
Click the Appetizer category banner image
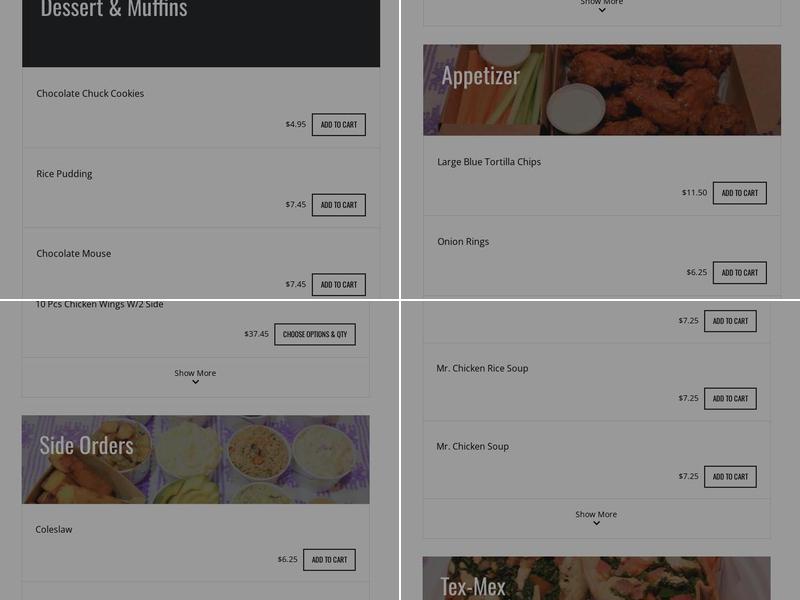tap(602, 90)
